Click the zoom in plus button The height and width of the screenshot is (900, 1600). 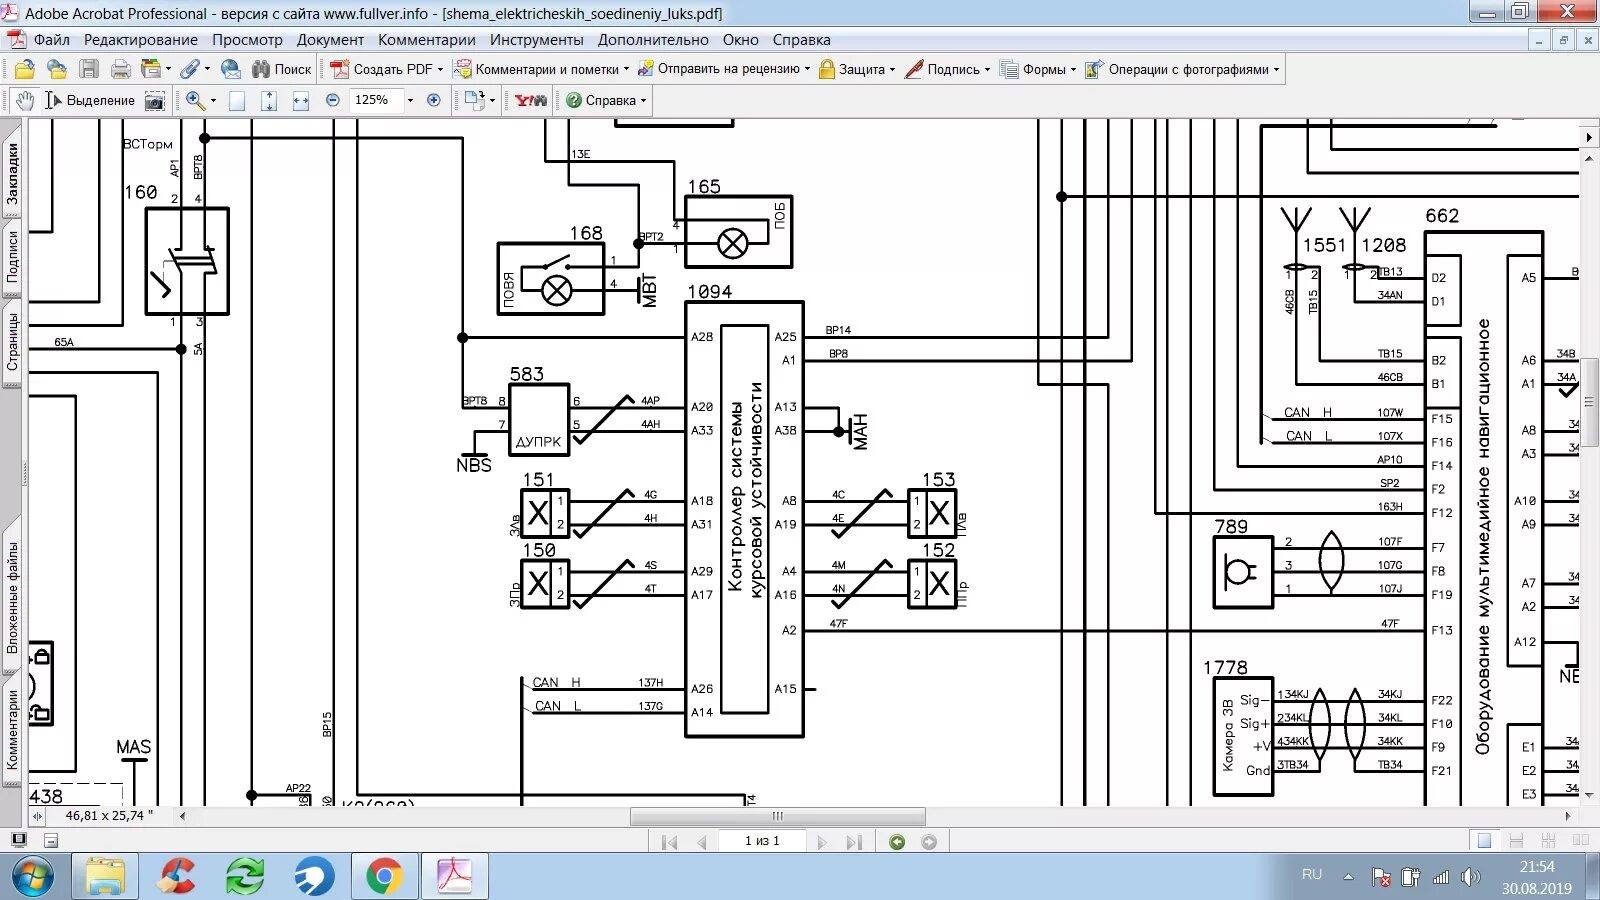(434, 100)
